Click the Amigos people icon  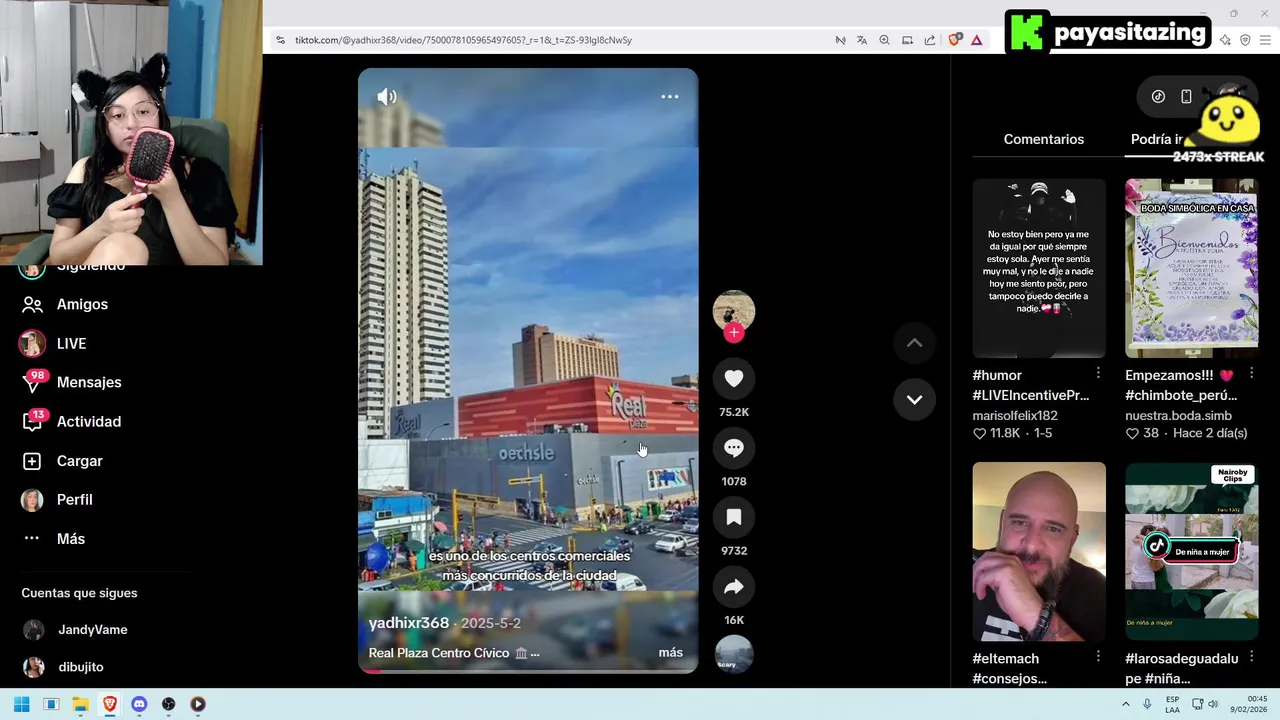[x=32, y=304]
